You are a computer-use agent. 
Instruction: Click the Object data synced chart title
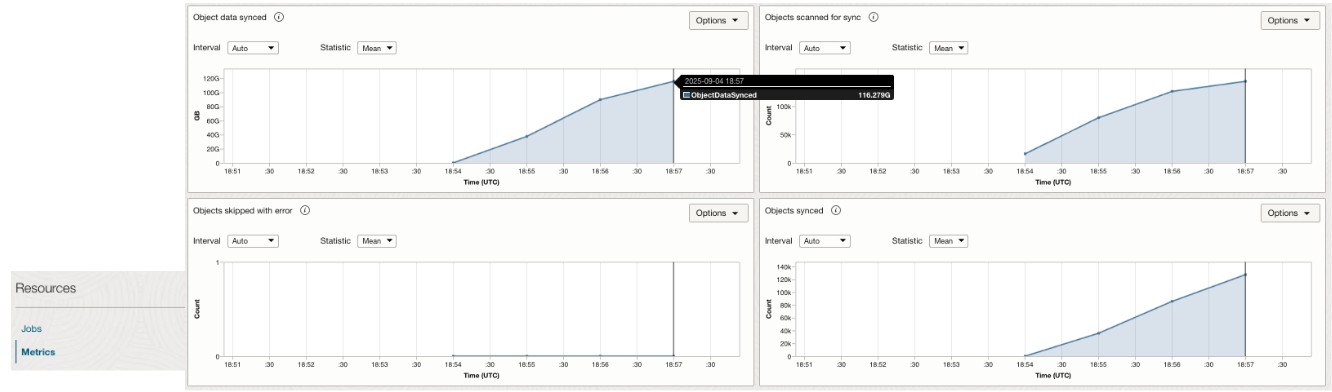click(x=230, y=17)
